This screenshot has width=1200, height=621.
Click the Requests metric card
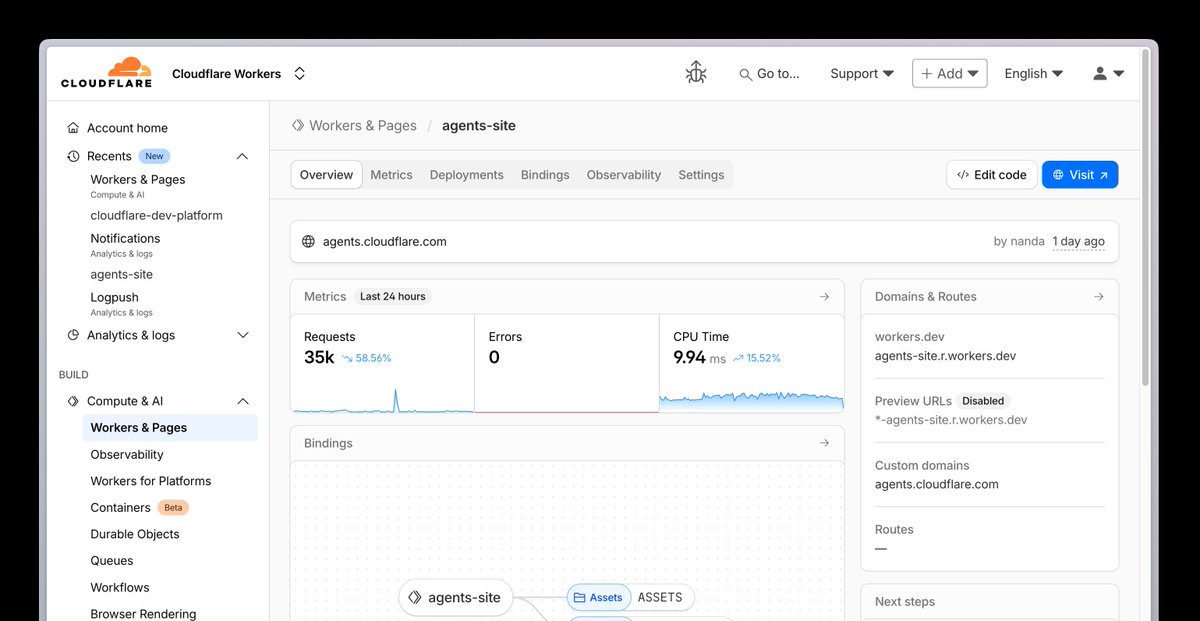tap(382, 364)
